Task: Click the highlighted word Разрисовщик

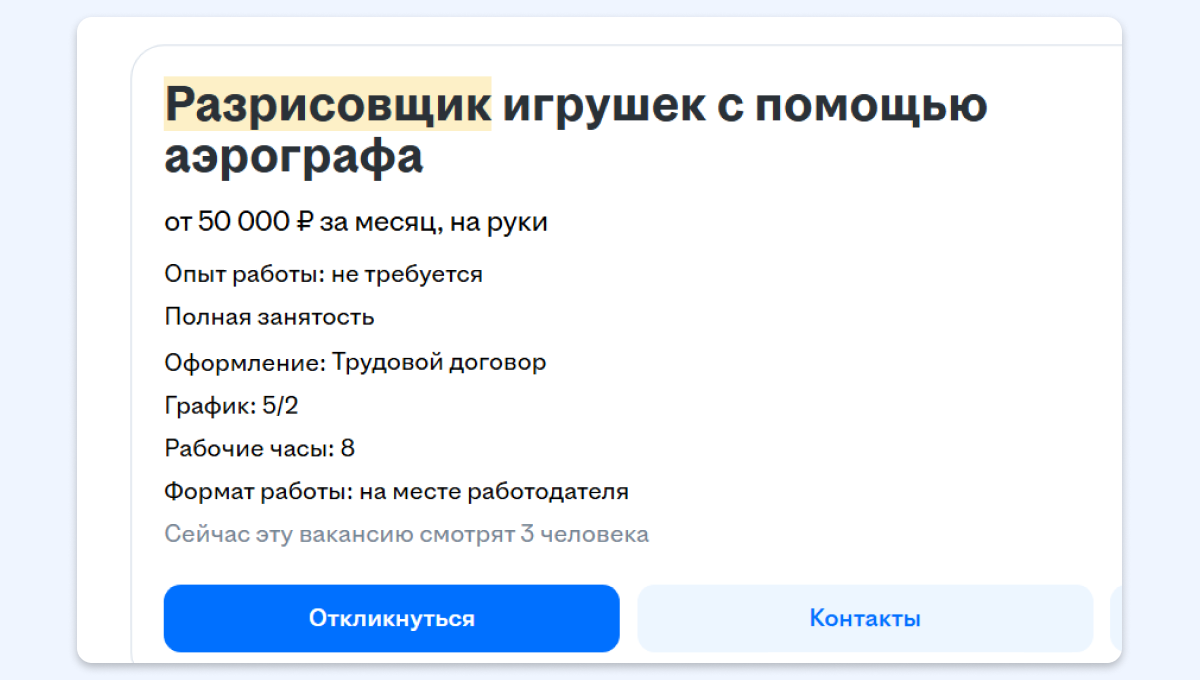Action: pyautogui.click(x=328, y=104)
